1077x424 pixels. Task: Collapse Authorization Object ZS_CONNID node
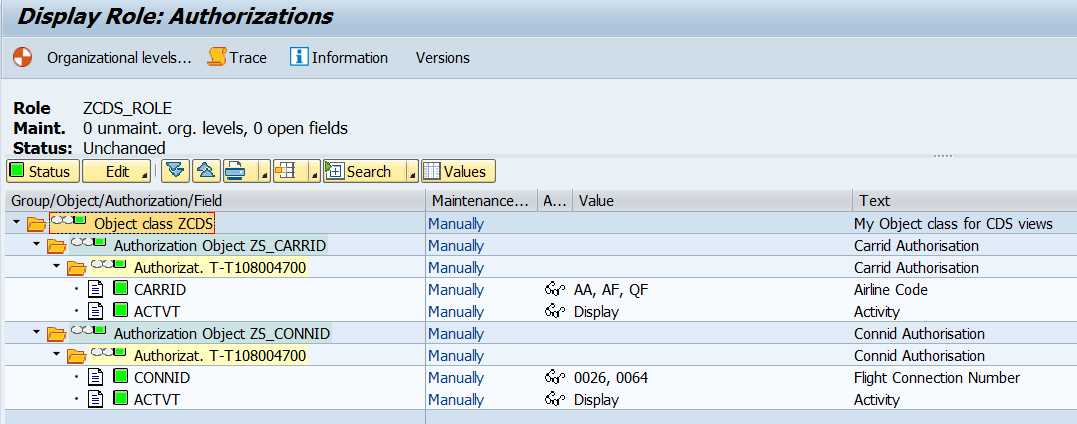36,333
